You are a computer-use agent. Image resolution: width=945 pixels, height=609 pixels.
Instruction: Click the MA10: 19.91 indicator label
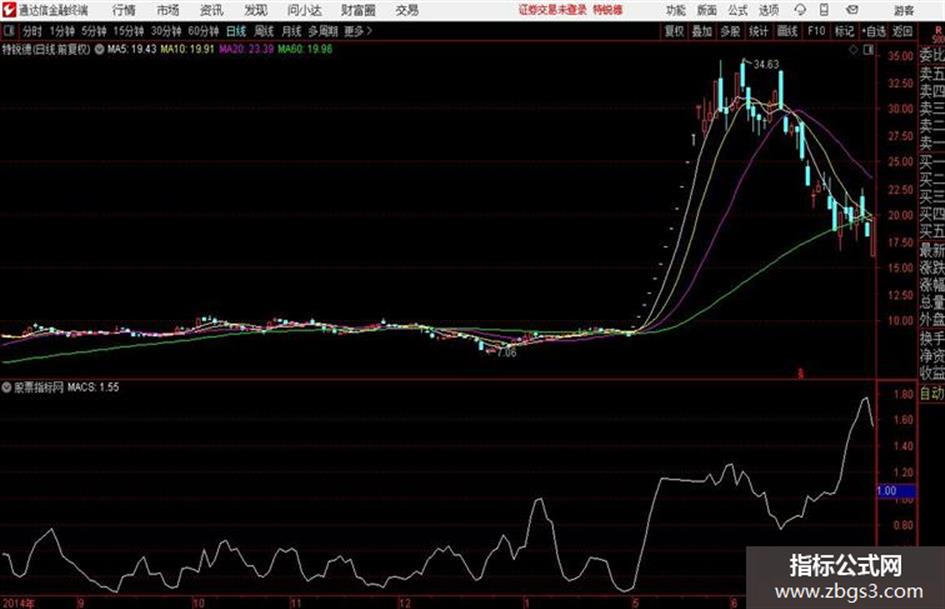pos(187,49)
